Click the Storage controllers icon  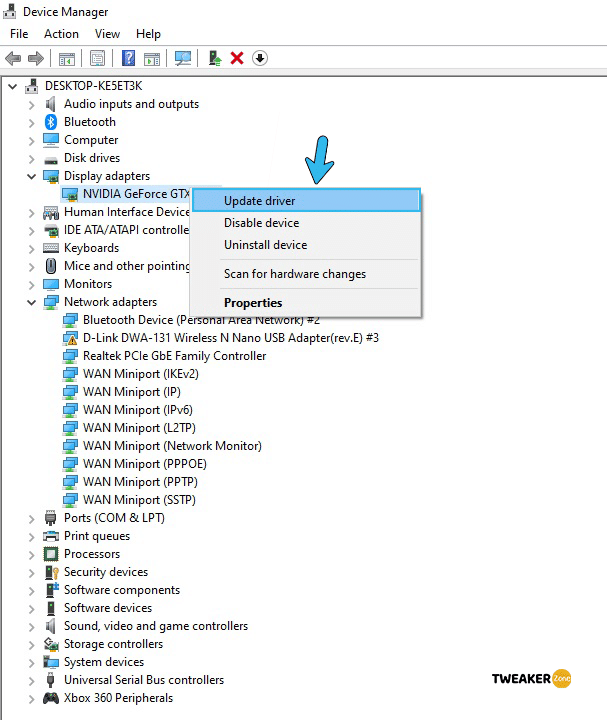51,644
